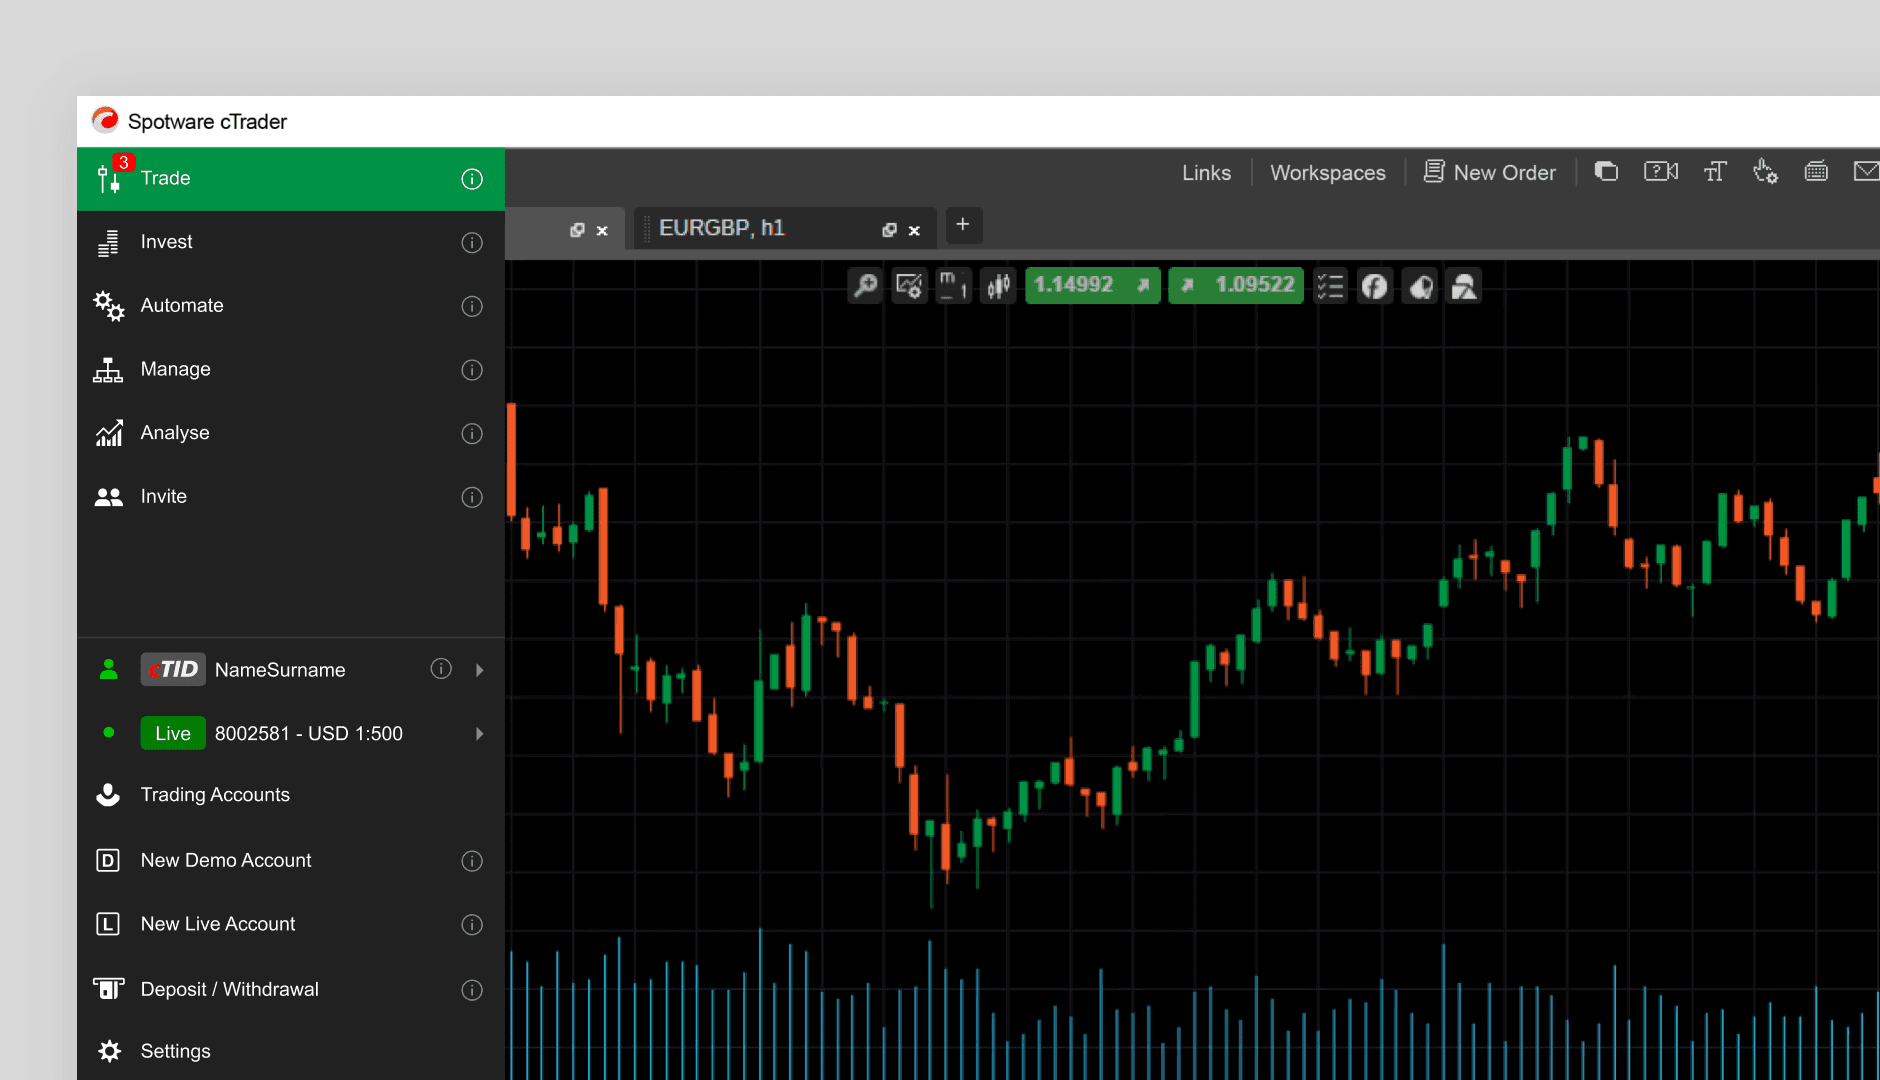Click the info icon next to Manage
This screenshot has width=1880, height=1080.
click(x=472, y=370)
